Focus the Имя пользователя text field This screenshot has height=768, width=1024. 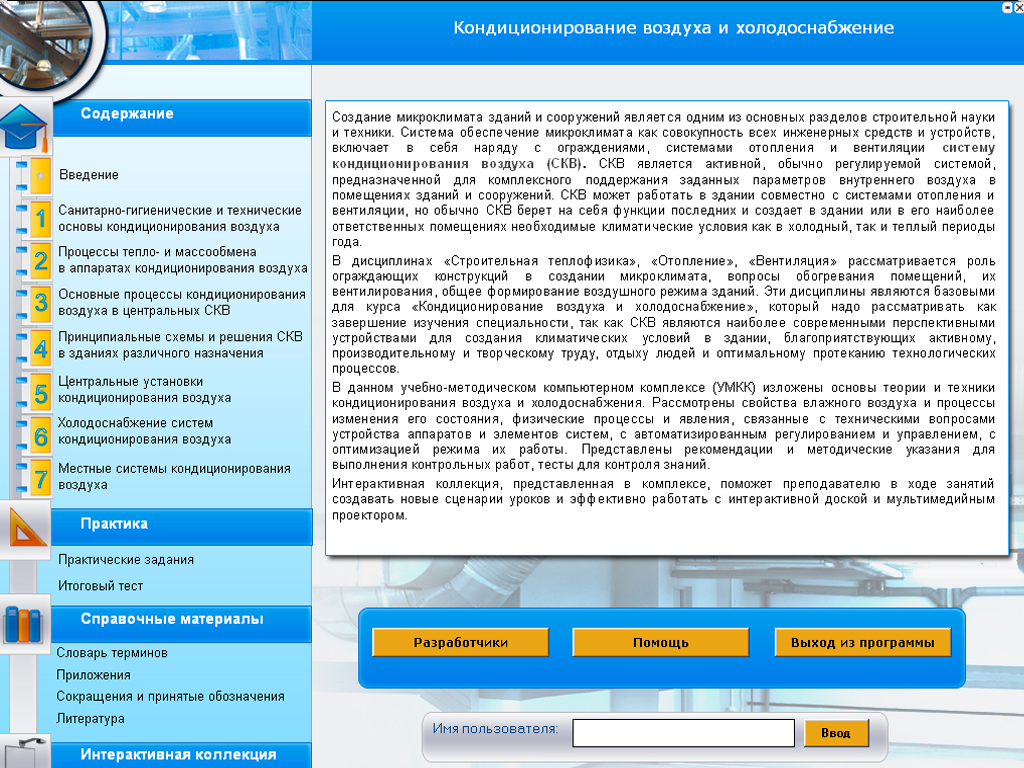coord(683,733)
